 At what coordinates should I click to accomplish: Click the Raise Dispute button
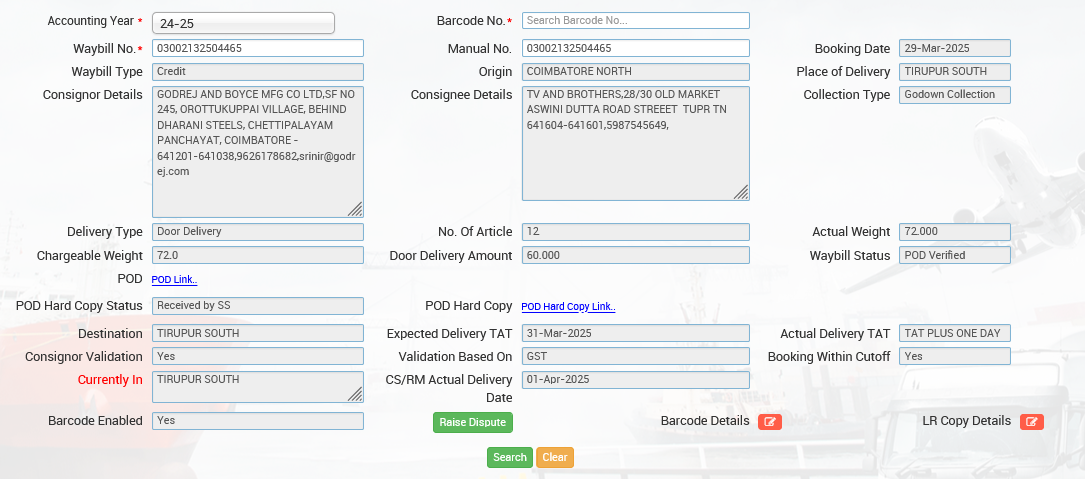pos(472,422)
